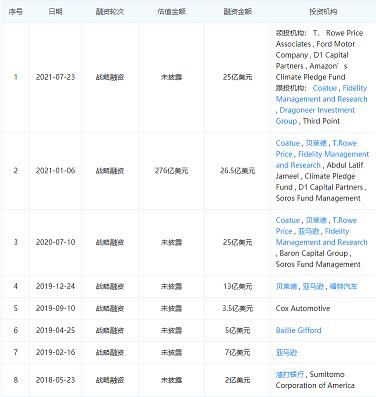Click the 融资金额 column header

(x=238, y=12)
